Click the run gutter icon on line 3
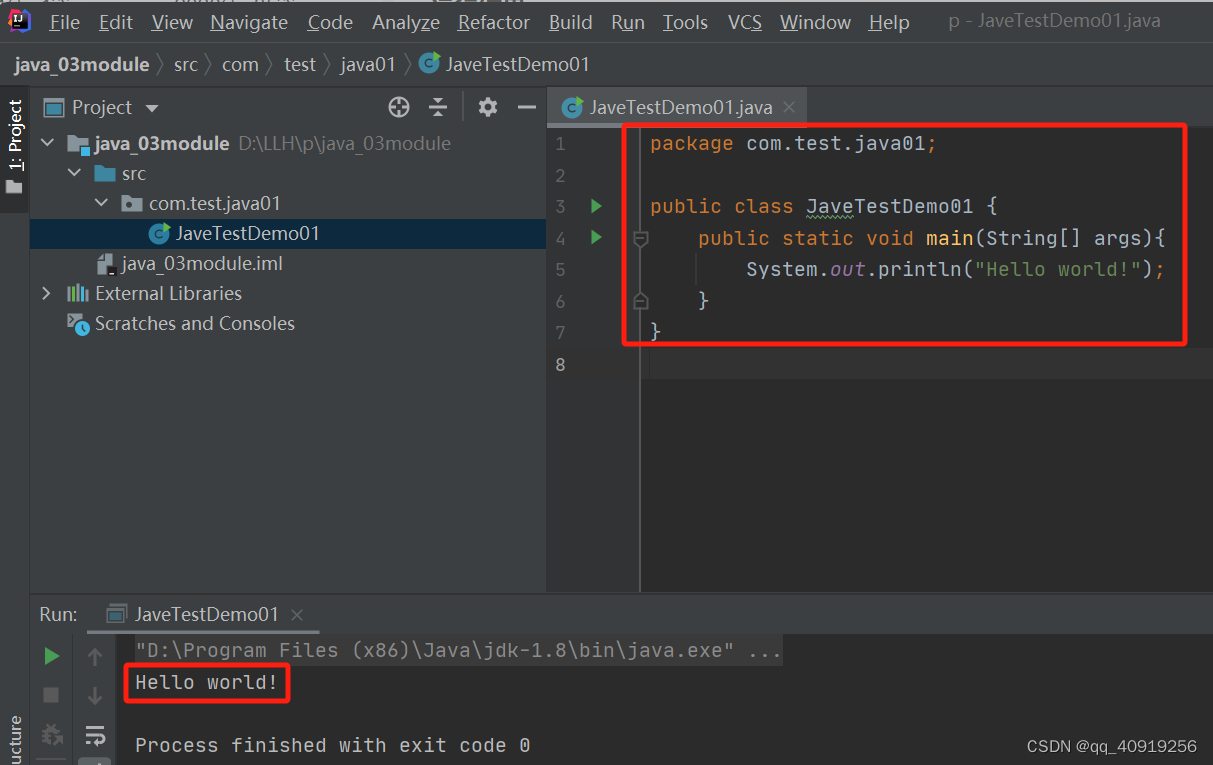The width and height of the screenshot is (1213, 765). 596,206
